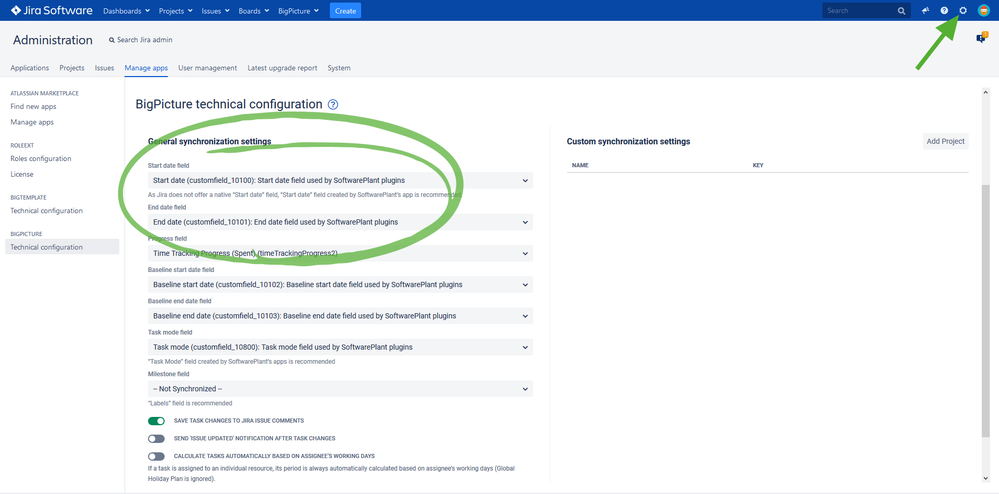
Task: Open the settings gear menu
Action: point(963,11)
